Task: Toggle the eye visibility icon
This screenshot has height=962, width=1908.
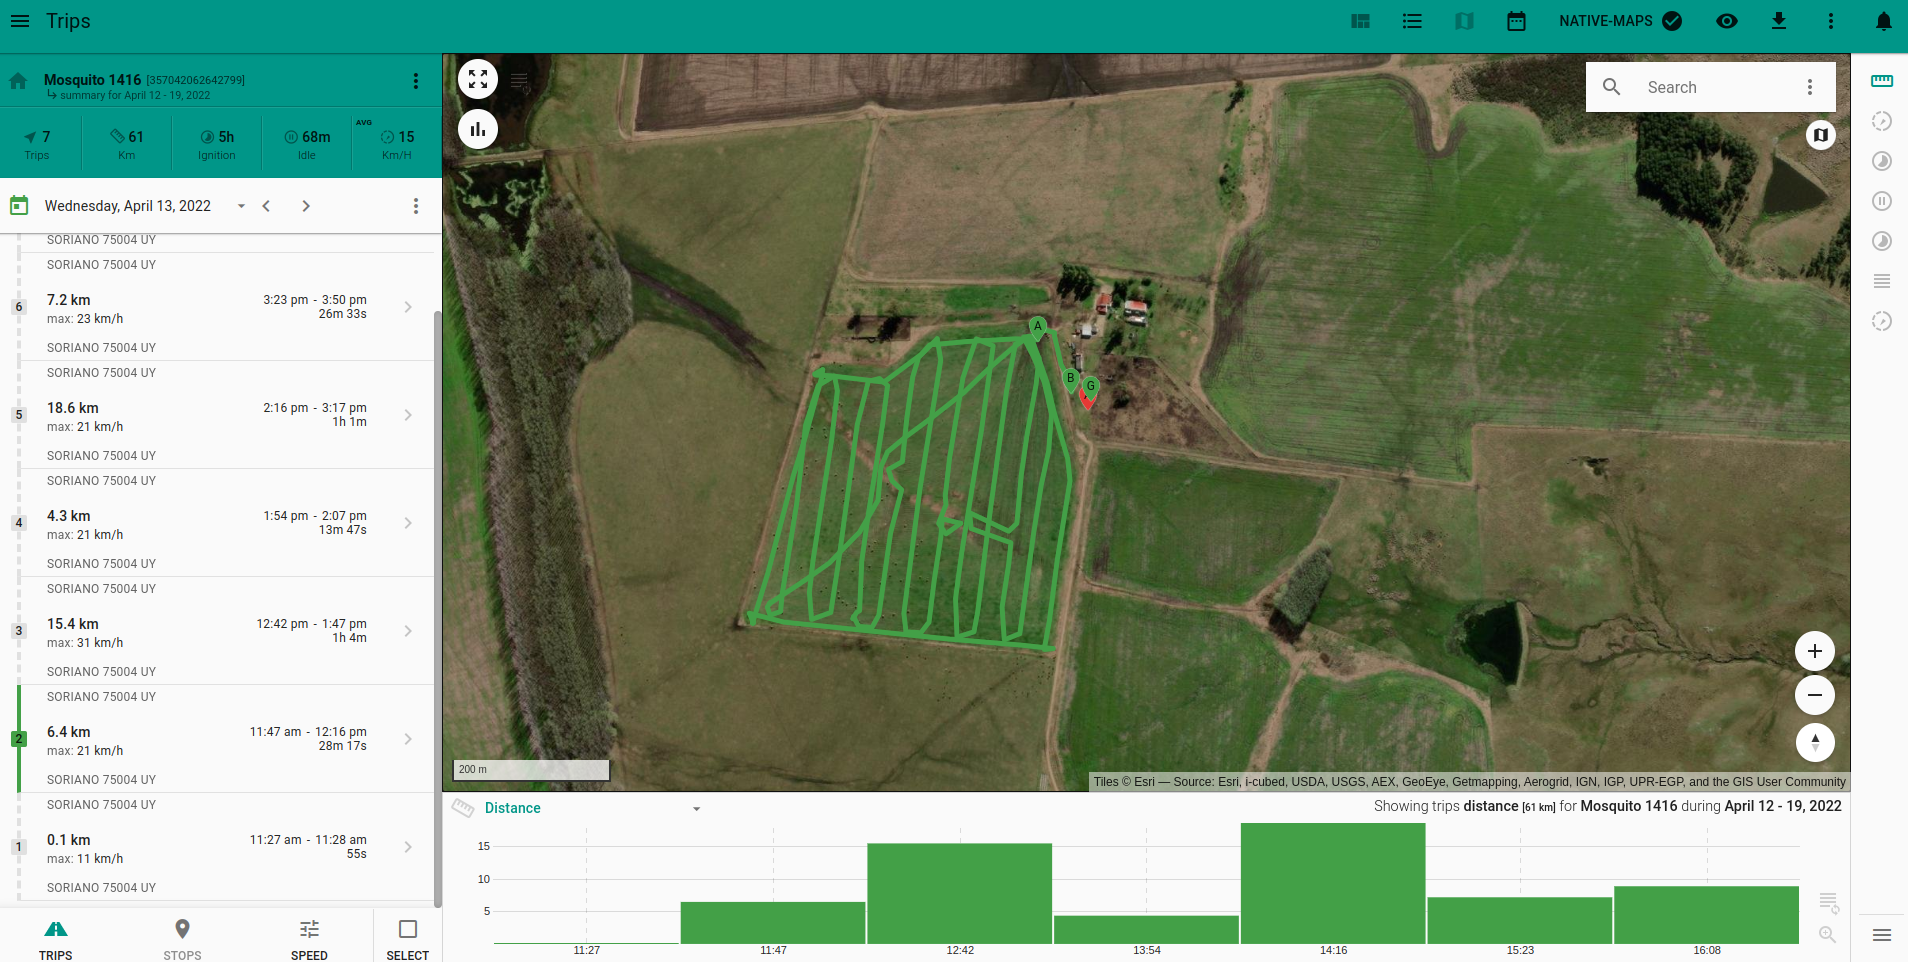Action: click(x=1726, y=21)
